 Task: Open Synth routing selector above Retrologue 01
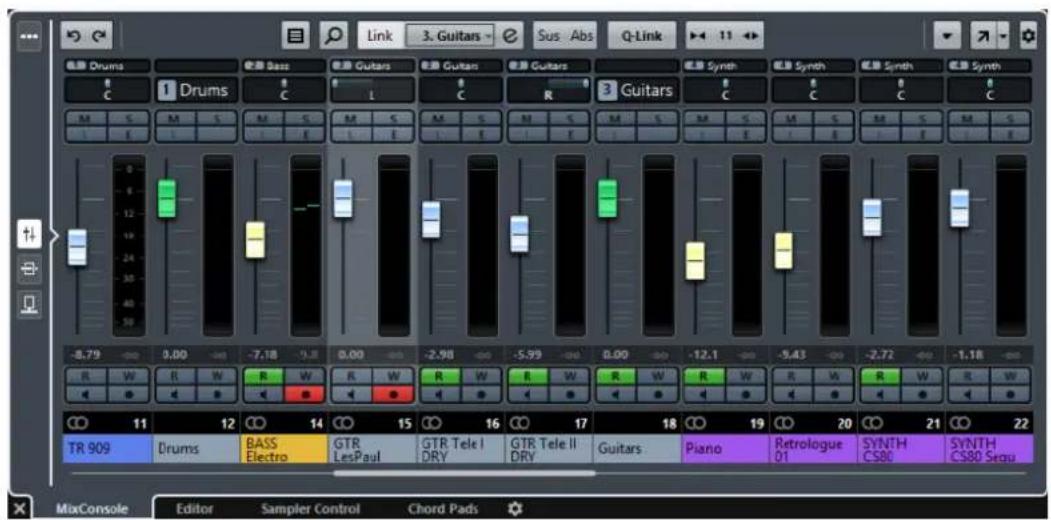pos(812,66)
